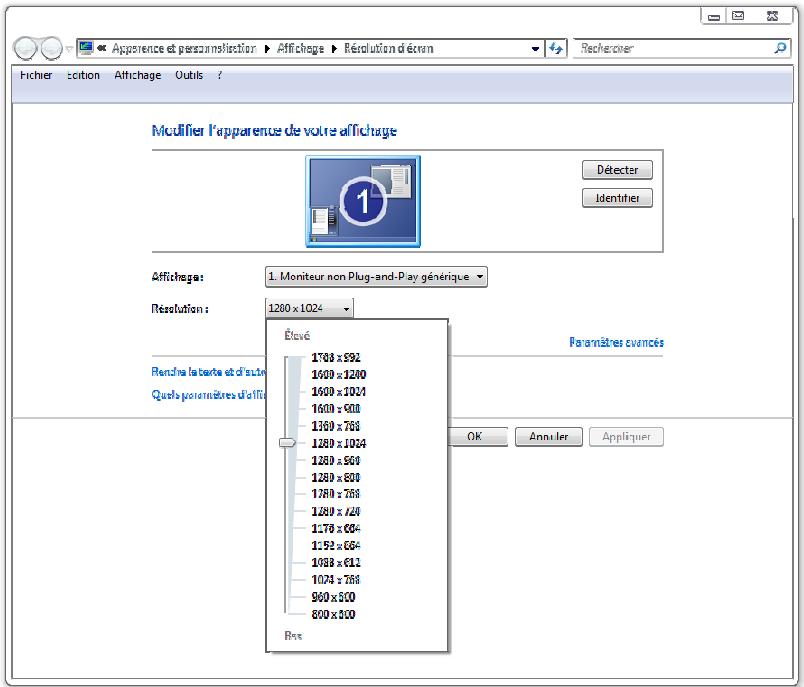Open the Fichier menu
The height and width of the screenshot is (687, 804).
[x=36, y=75]
